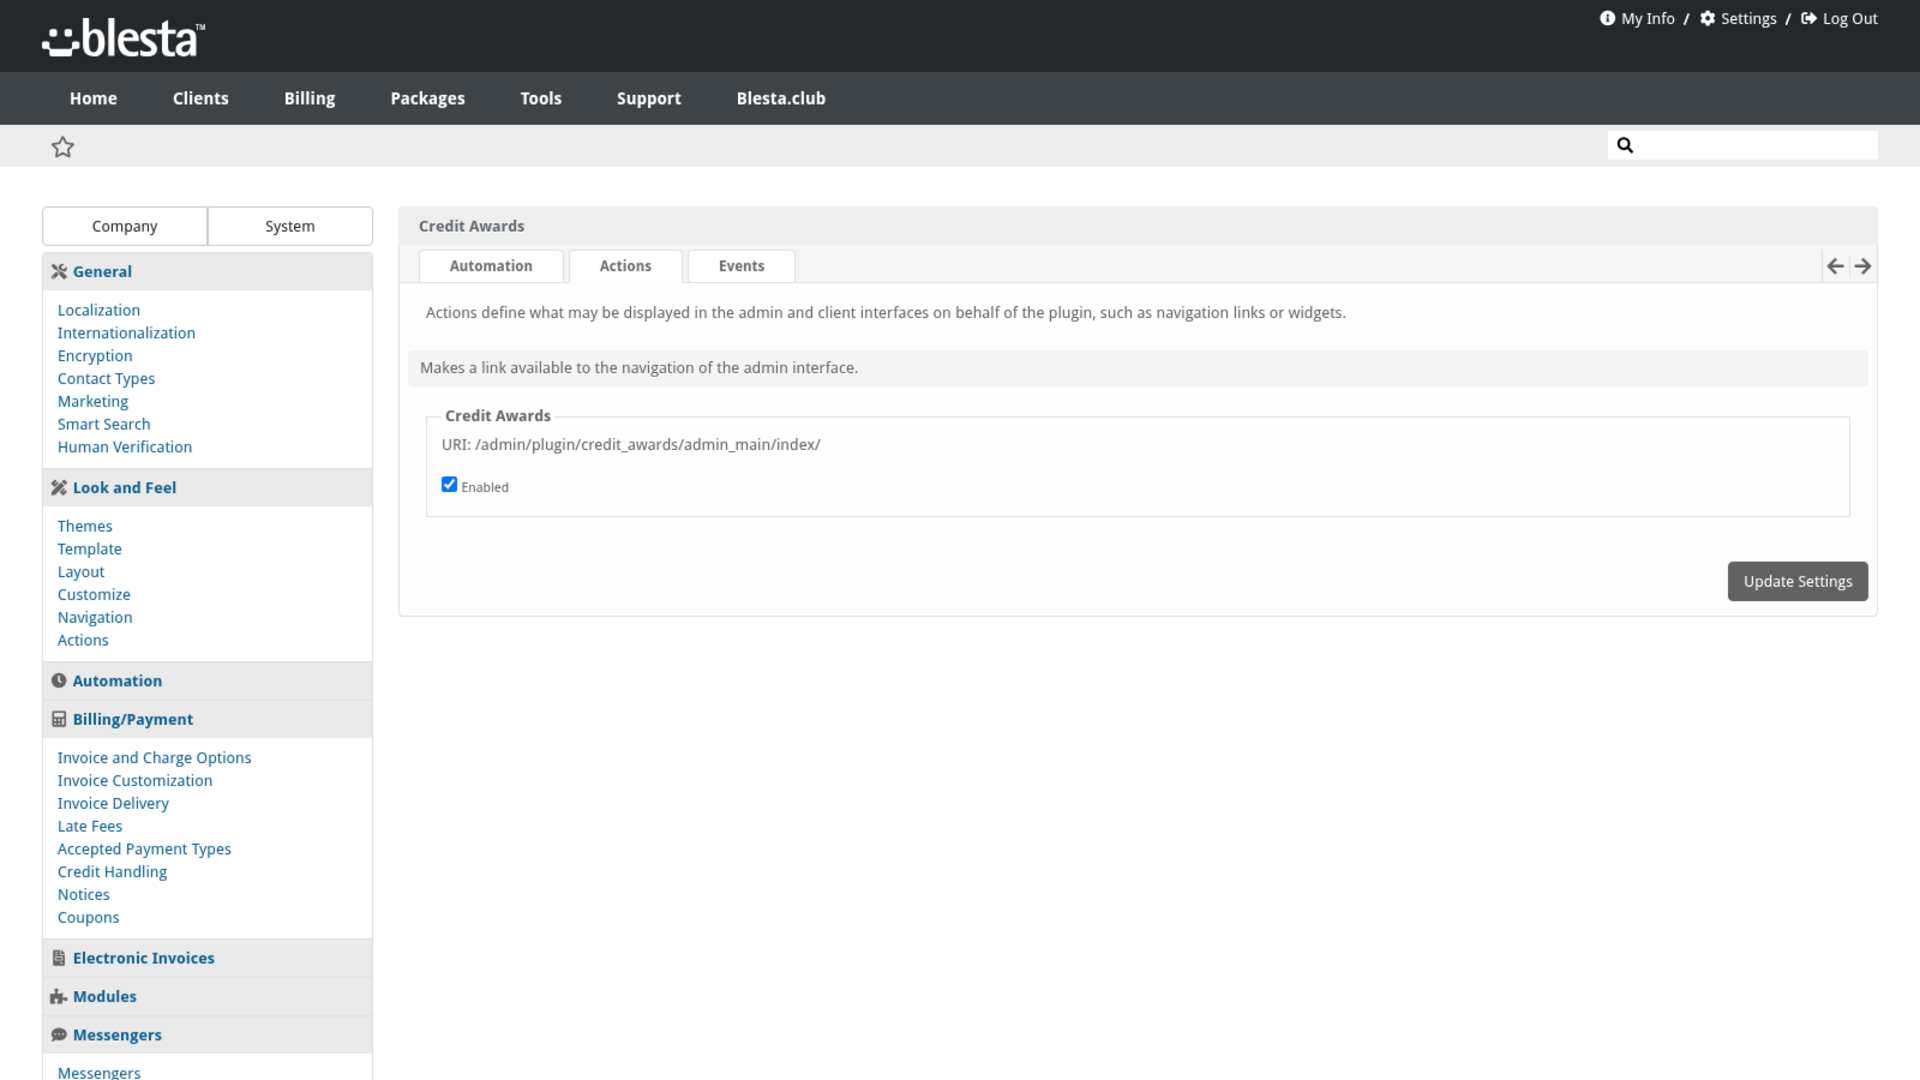Open the Themes link
The width and height of the screenshot is (1920, 1080).
coord(85,526)
